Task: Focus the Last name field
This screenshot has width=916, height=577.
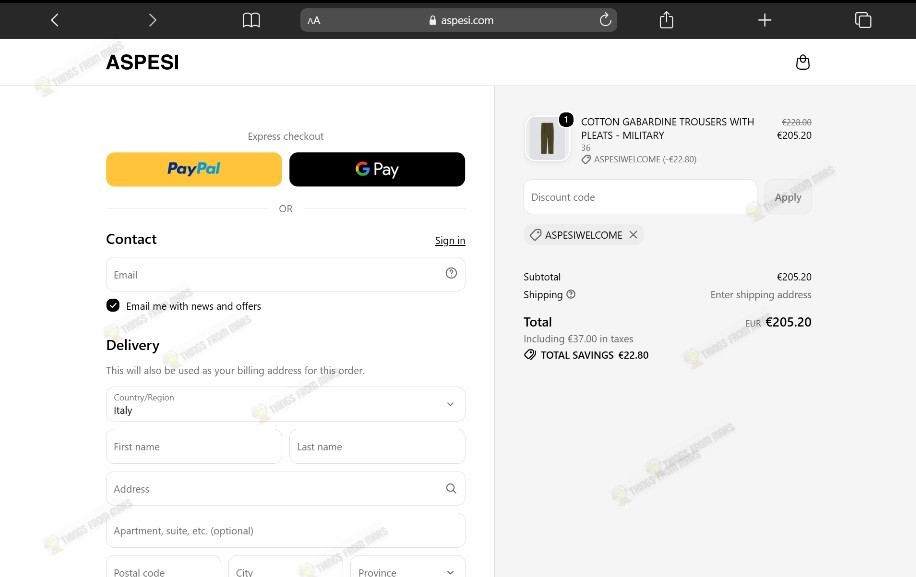Action: (377, 447)
